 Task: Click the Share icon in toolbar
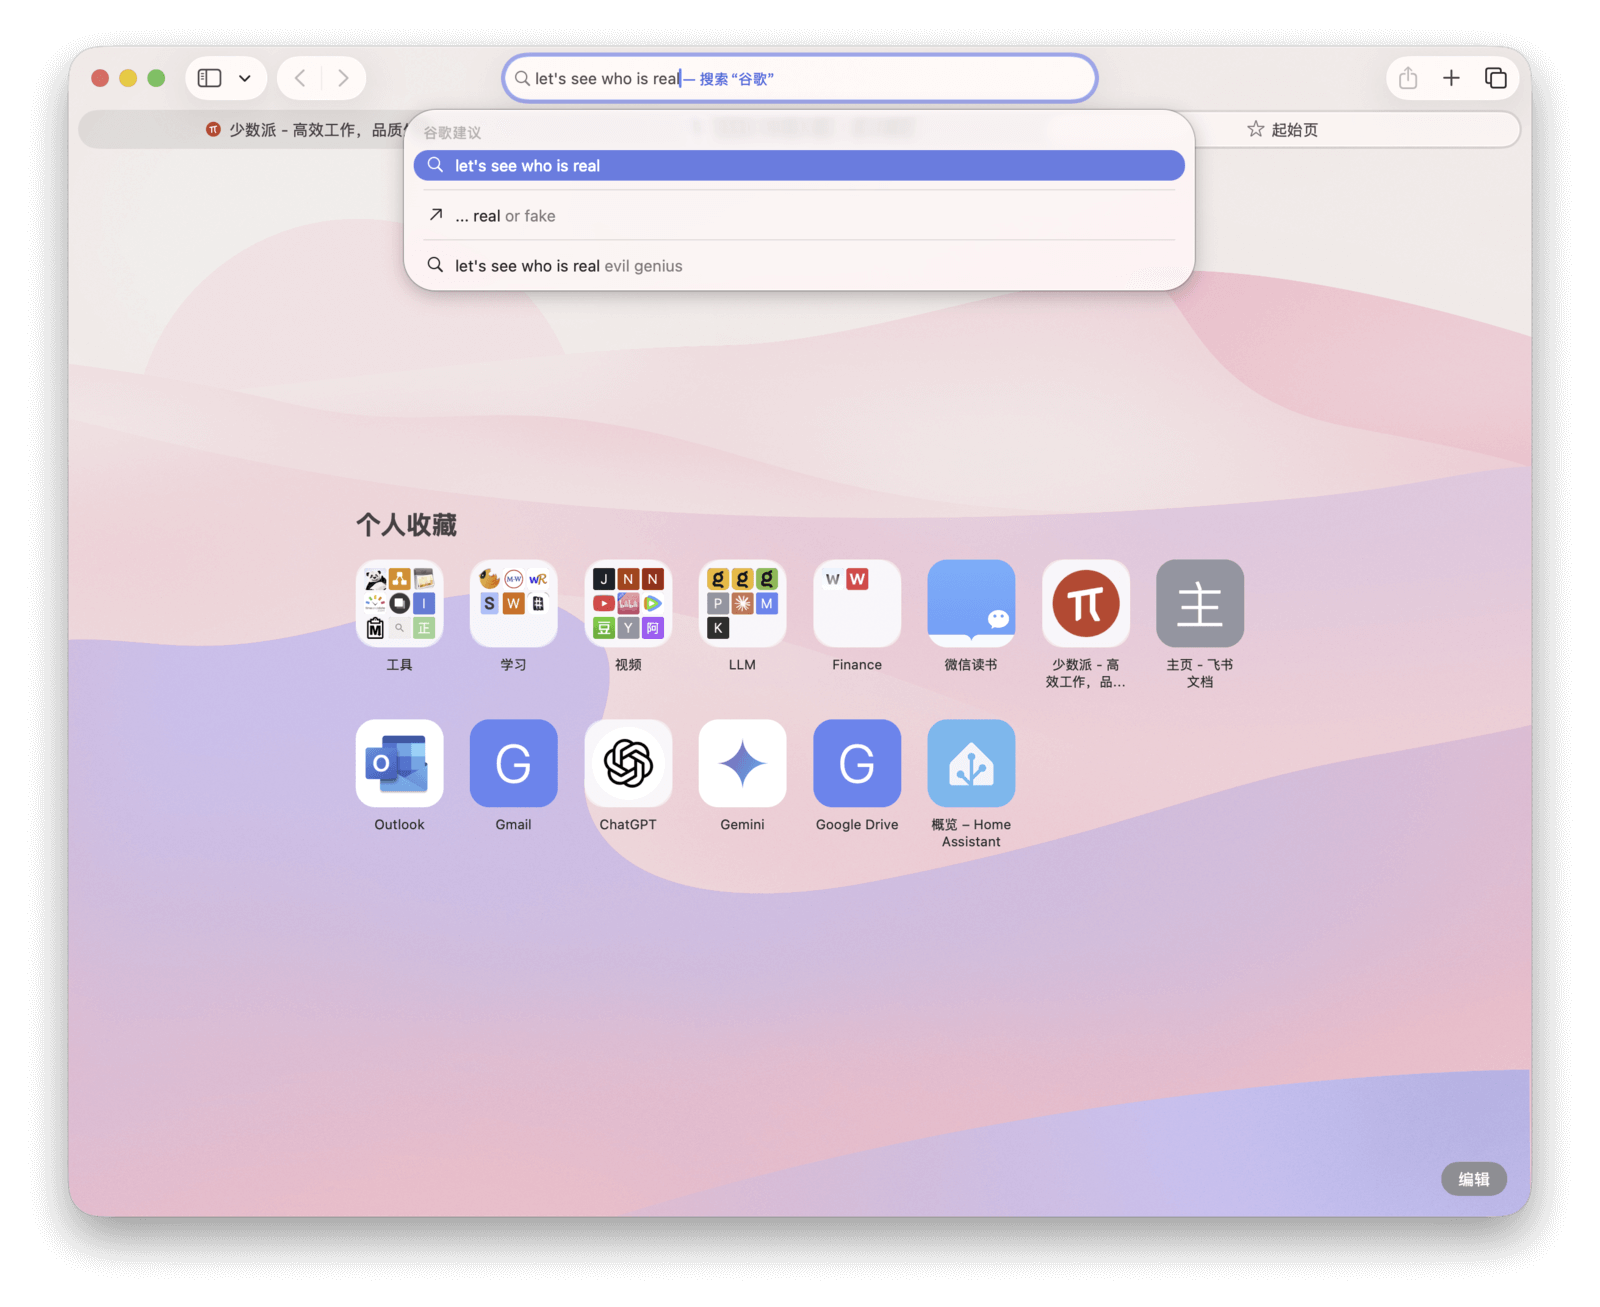1408,78
